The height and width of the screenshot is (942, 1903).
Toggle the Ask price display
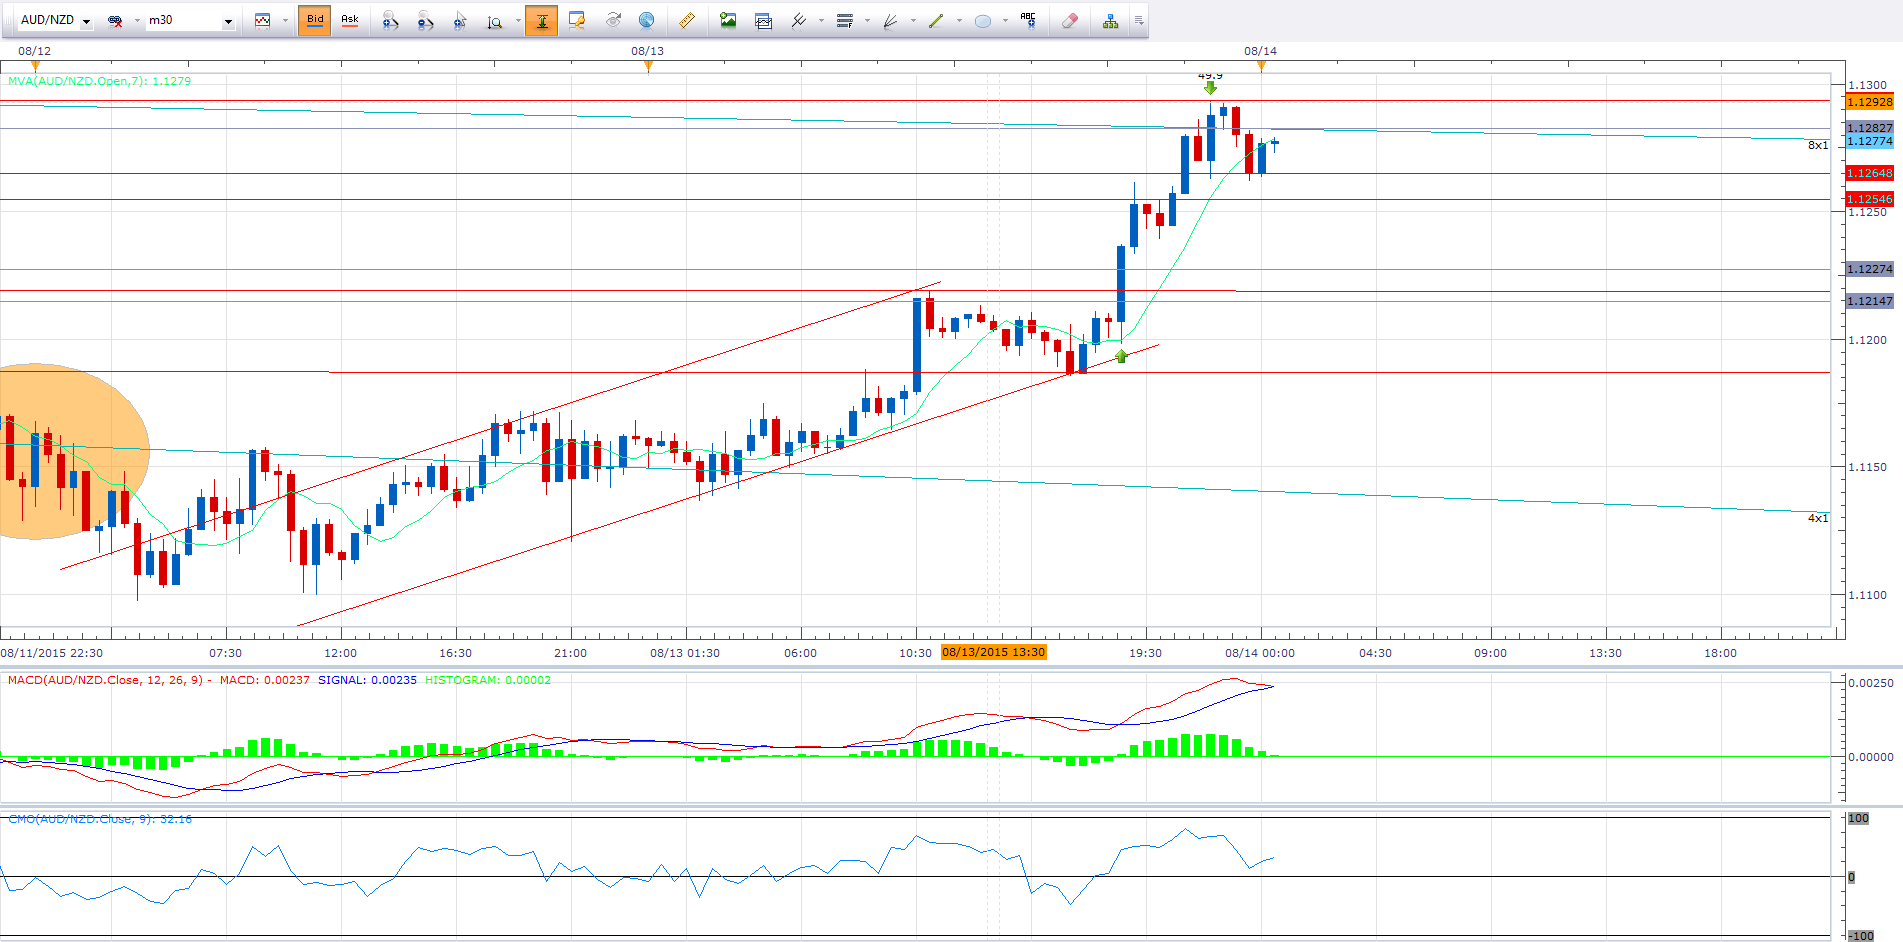point(350,20)
